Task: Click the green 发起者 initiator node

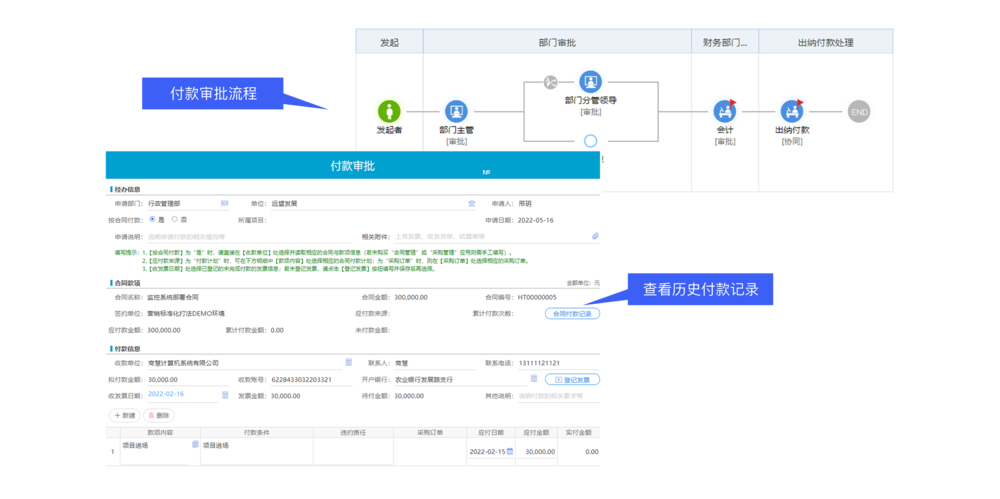Action: click(389, 112)
